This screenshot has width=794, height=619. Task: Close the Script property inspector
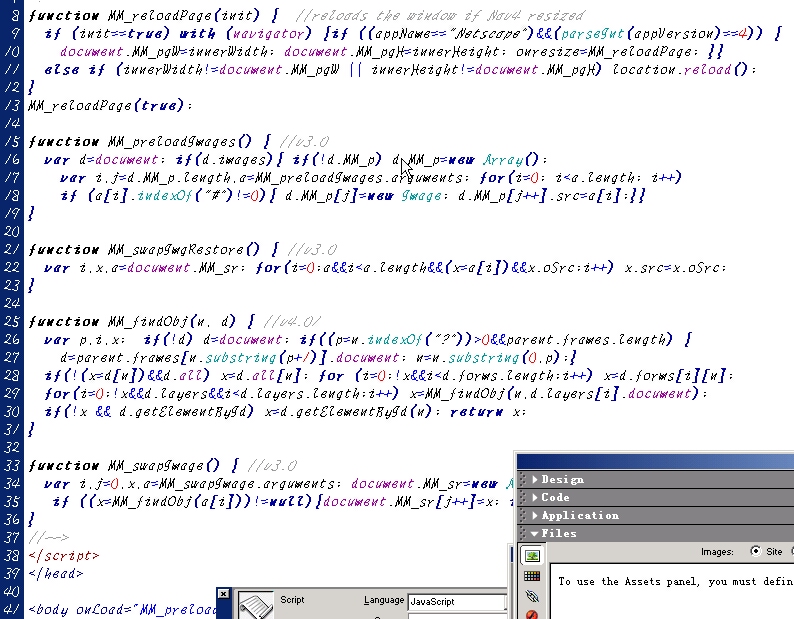click(x=223, y=593)
